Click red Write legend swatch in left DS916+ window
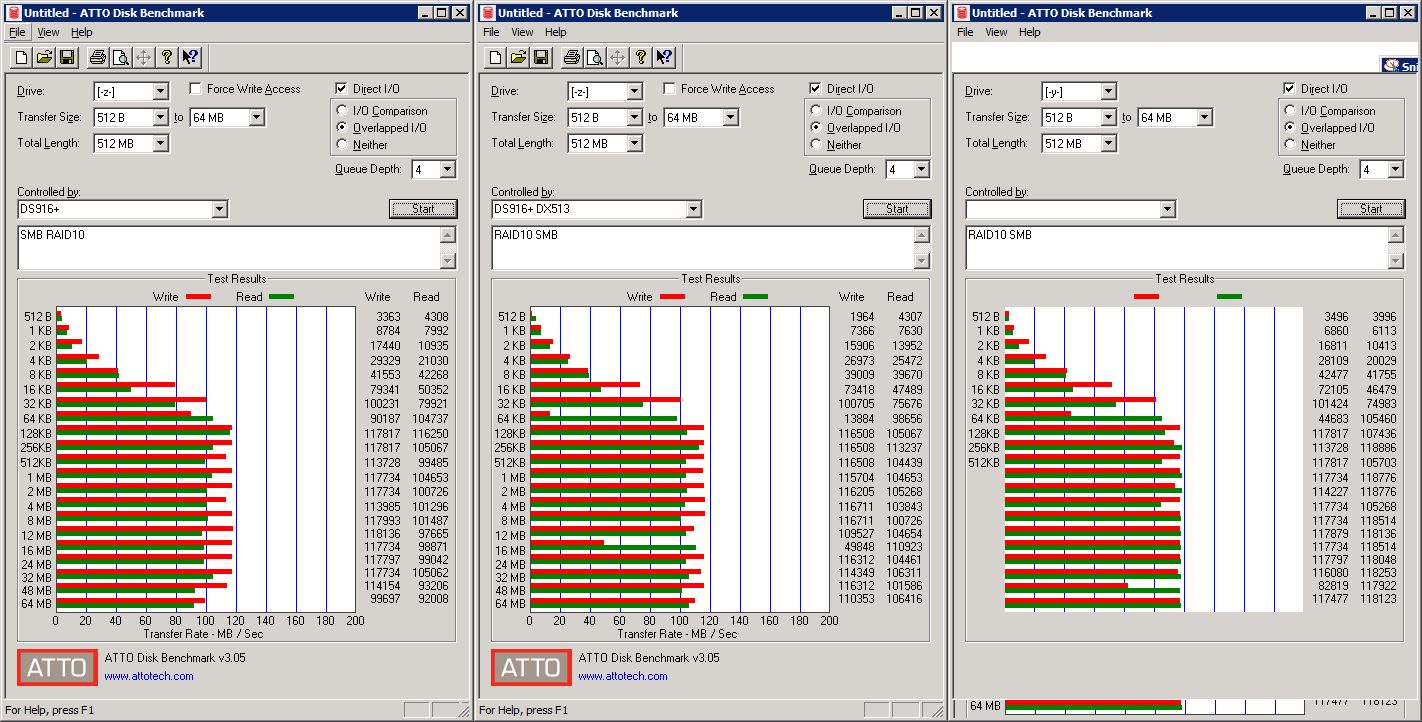This screenshot has width=1422, height=722. pos(198,297)
